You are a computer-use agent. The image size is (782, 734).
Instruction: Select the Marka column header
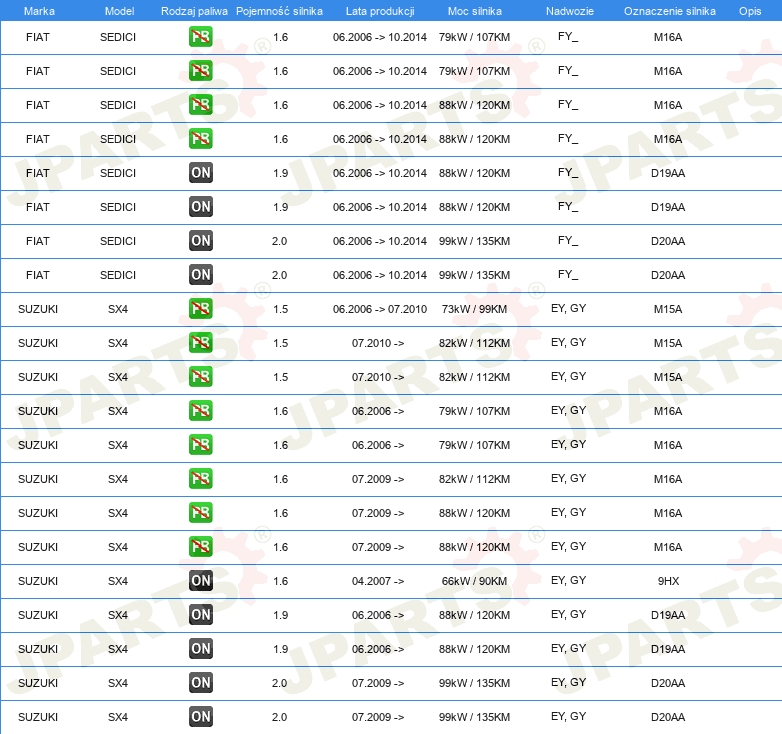[x=39, y=11]
